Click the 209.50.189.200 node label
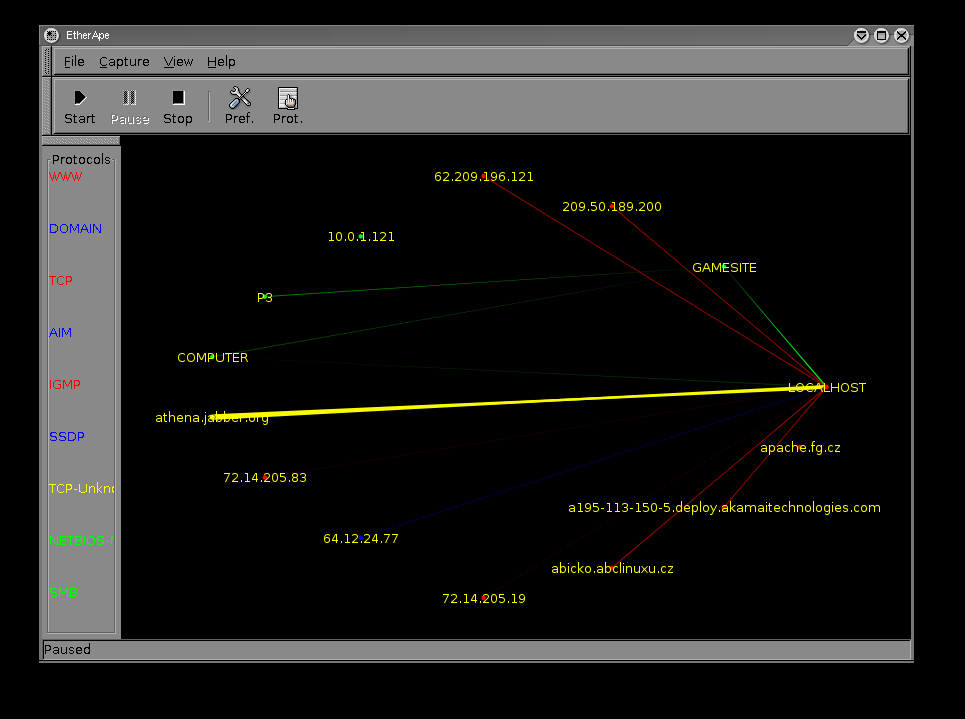 tap(612, 207)
